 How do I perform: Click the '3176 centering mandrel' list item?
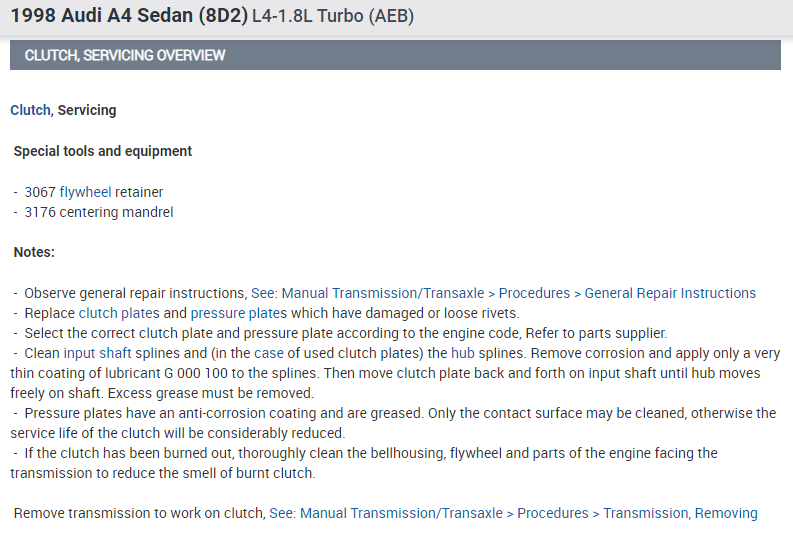tap(99, 212)
